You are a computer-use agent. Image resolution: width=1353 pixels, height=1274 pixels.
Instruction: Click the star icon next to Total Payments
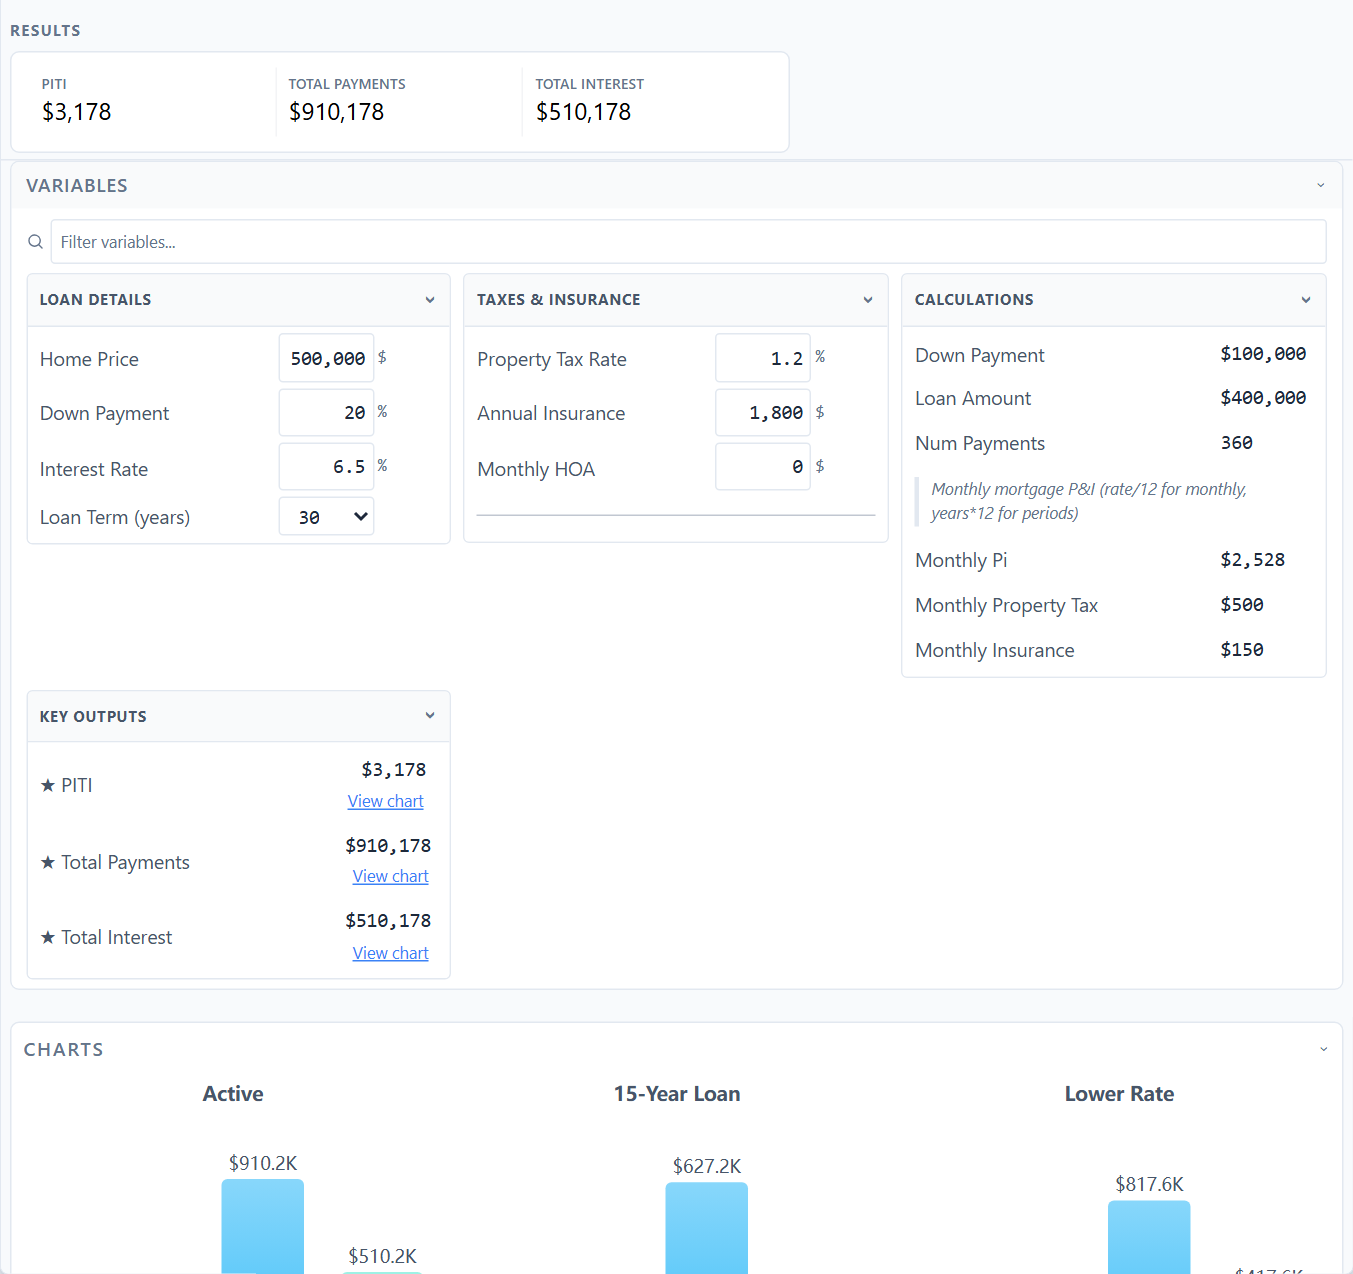(48, 862)
